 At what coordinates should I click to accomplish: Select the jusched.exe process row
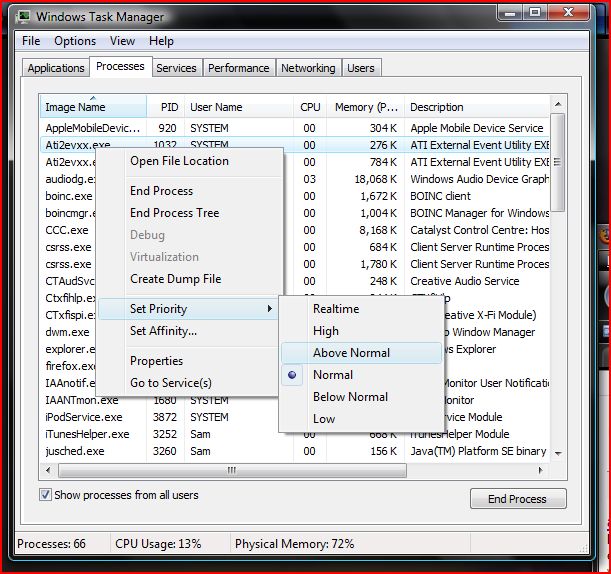(294, 451)
